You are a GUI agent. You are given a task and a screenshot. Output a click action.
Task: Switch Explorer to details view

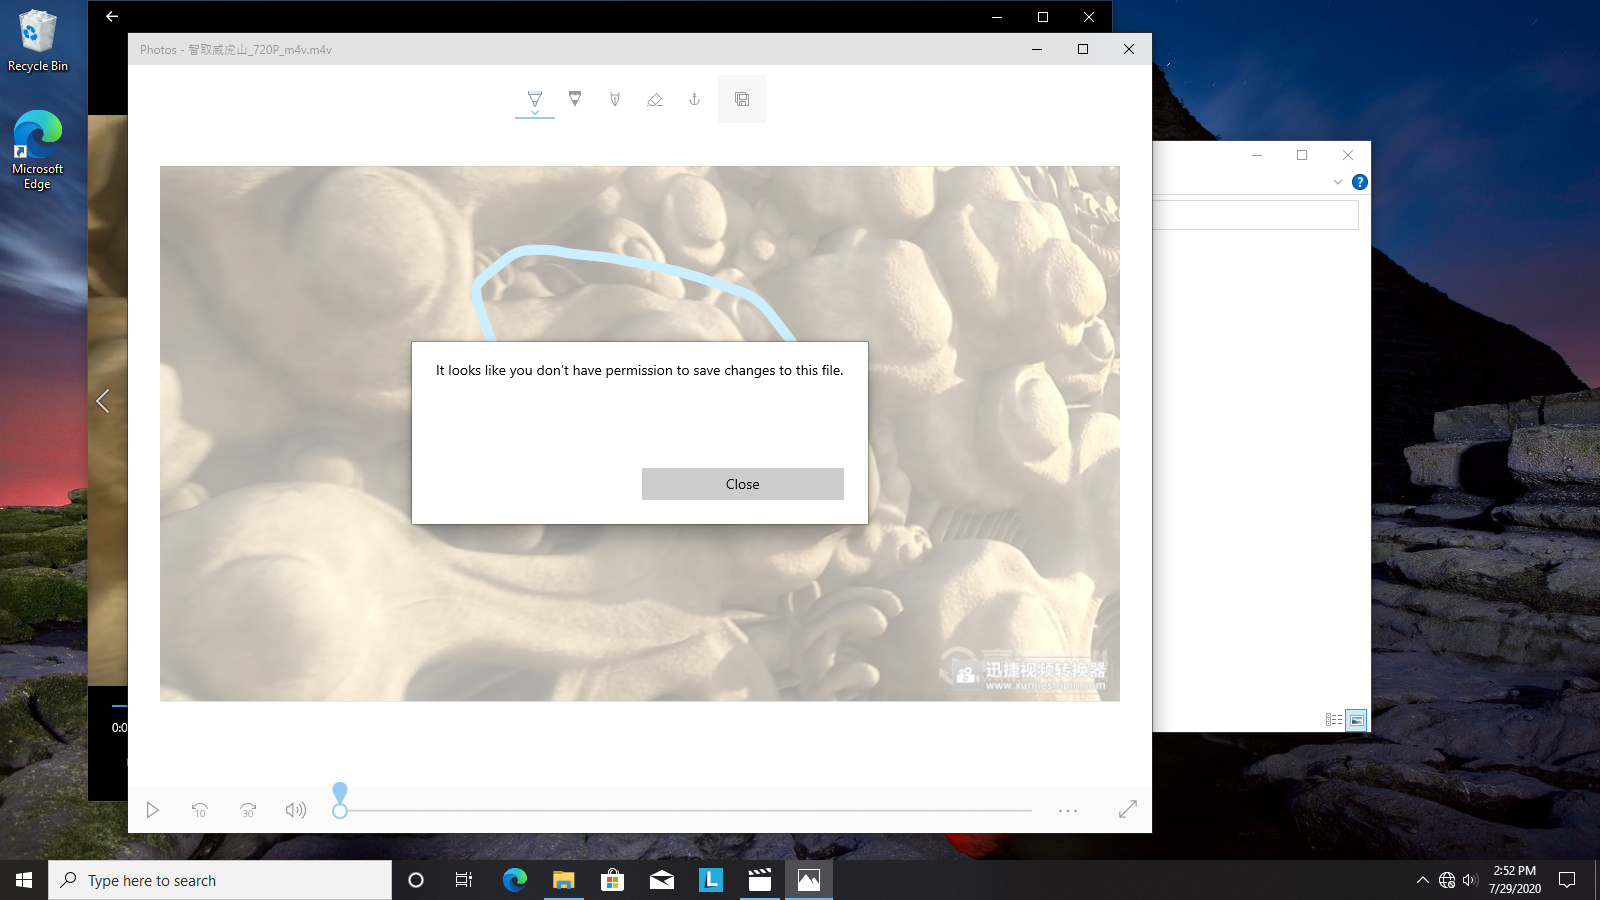[1334, 720]
